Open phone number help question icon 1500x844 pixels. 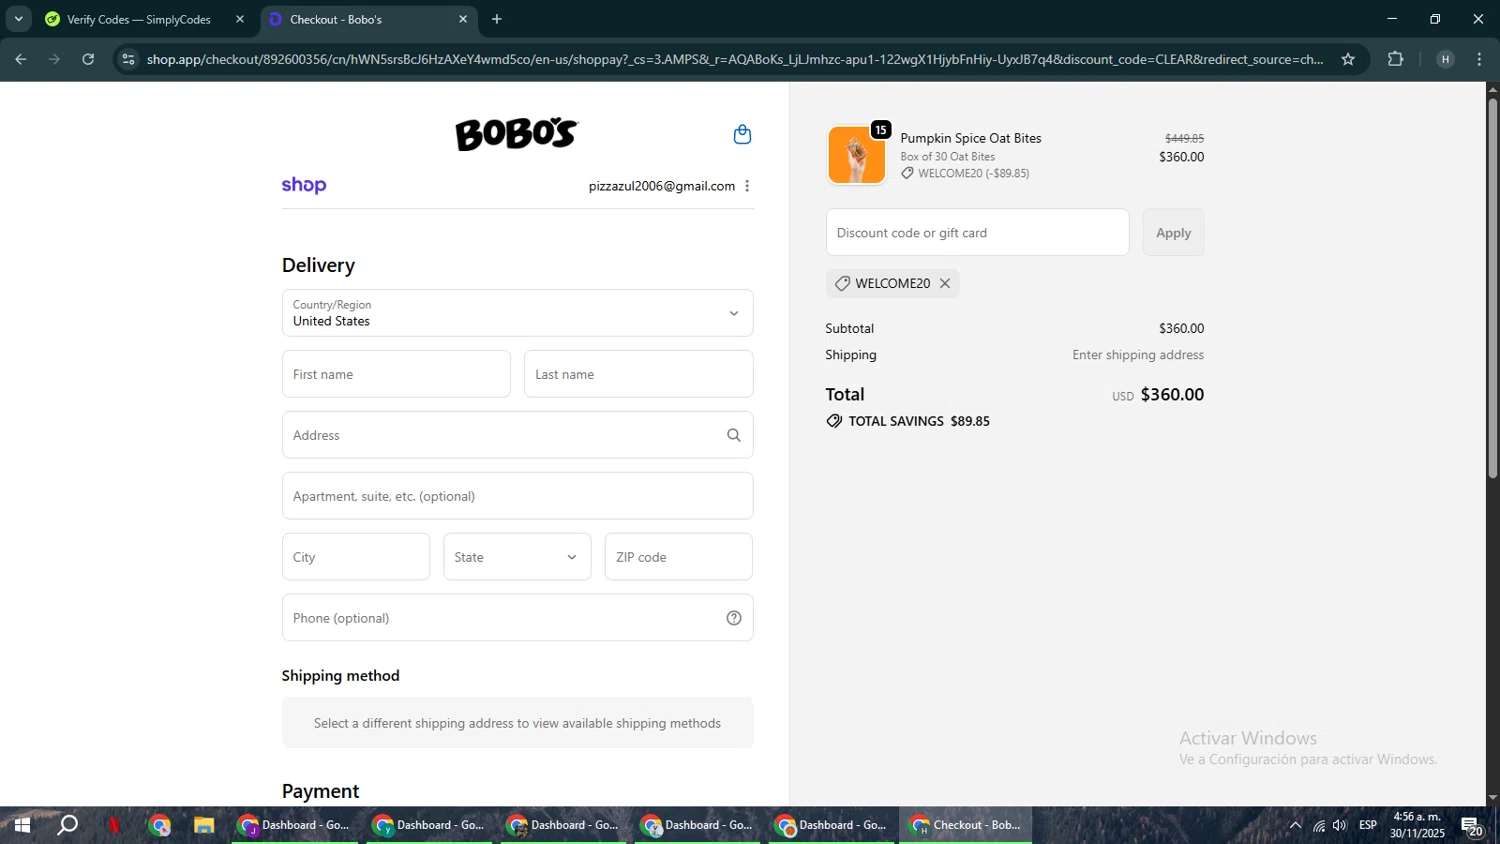734,618
